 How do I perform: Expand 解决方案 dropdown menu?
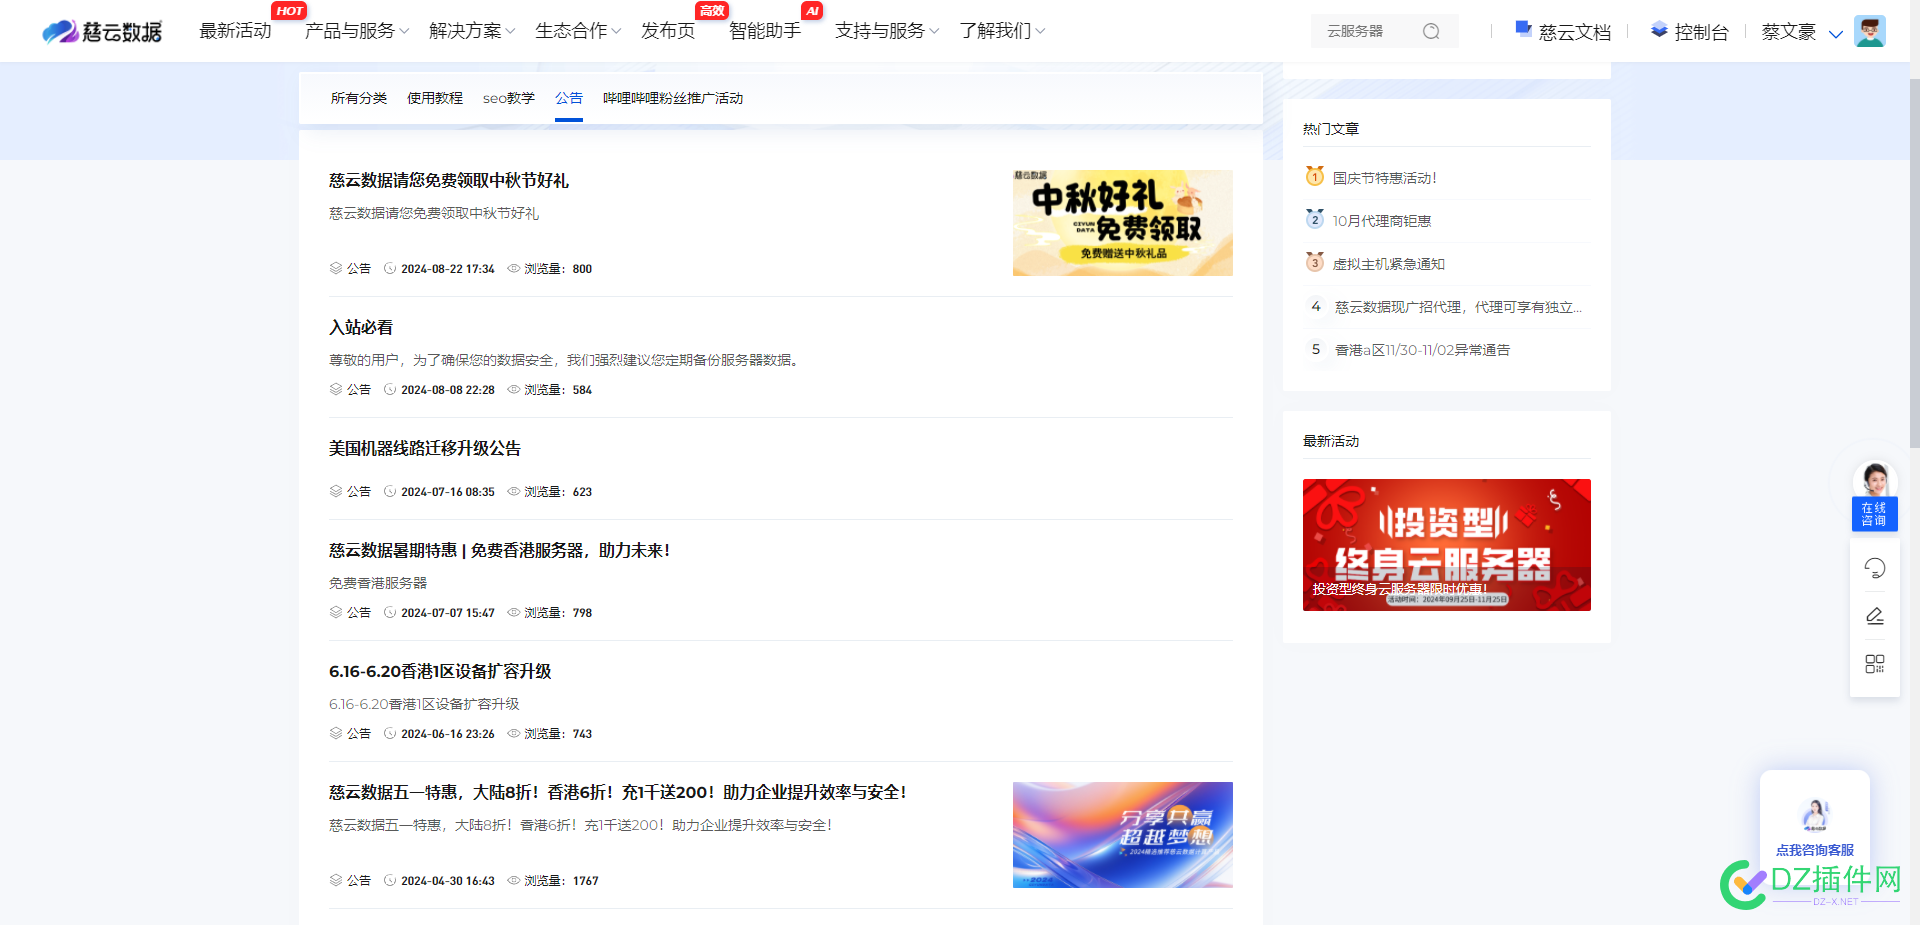(472, 31)
